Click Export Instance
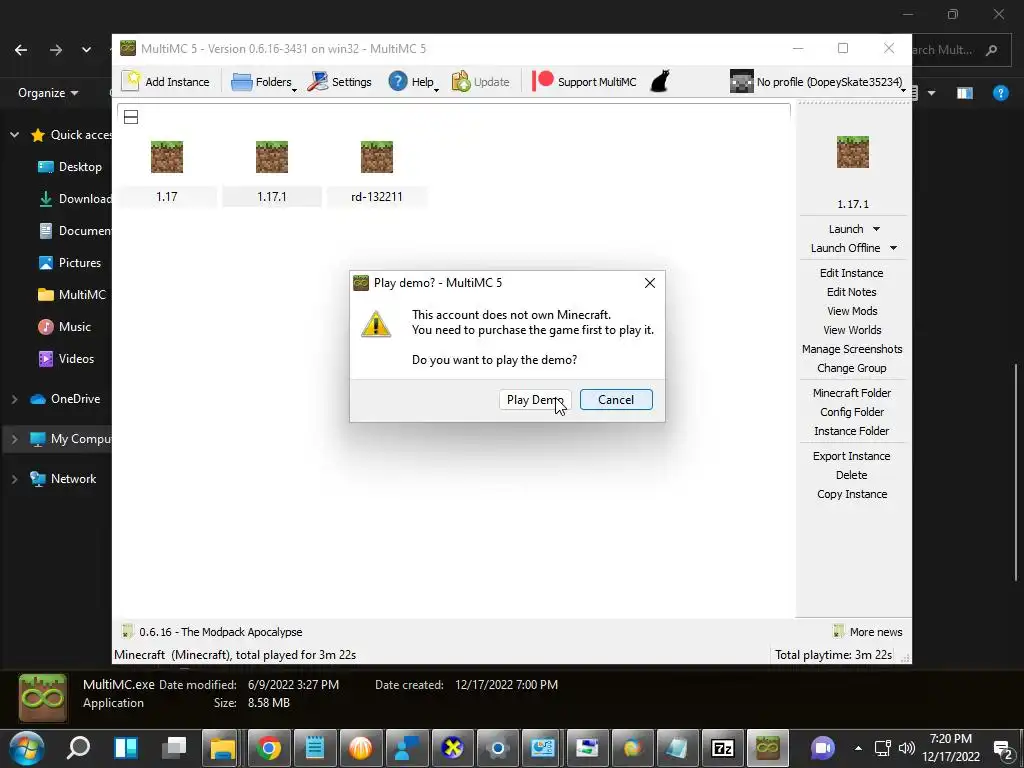The width and height of the screenshot is (1024, 768). point(852,456)
